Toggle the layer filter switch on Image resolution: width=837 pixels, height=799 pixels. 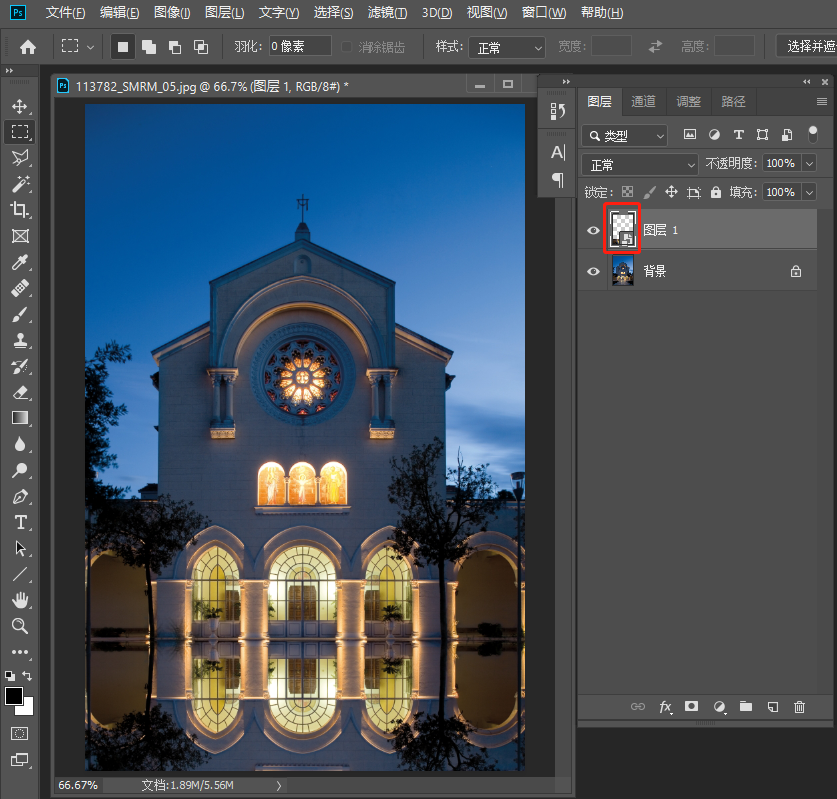(812, 134)
